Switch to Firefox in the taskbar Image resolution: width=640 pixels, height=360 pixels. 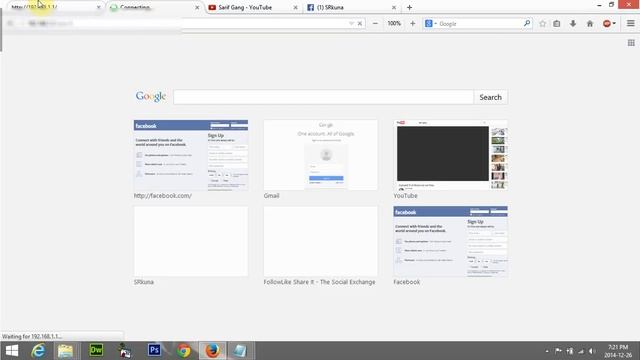[212, 351]
